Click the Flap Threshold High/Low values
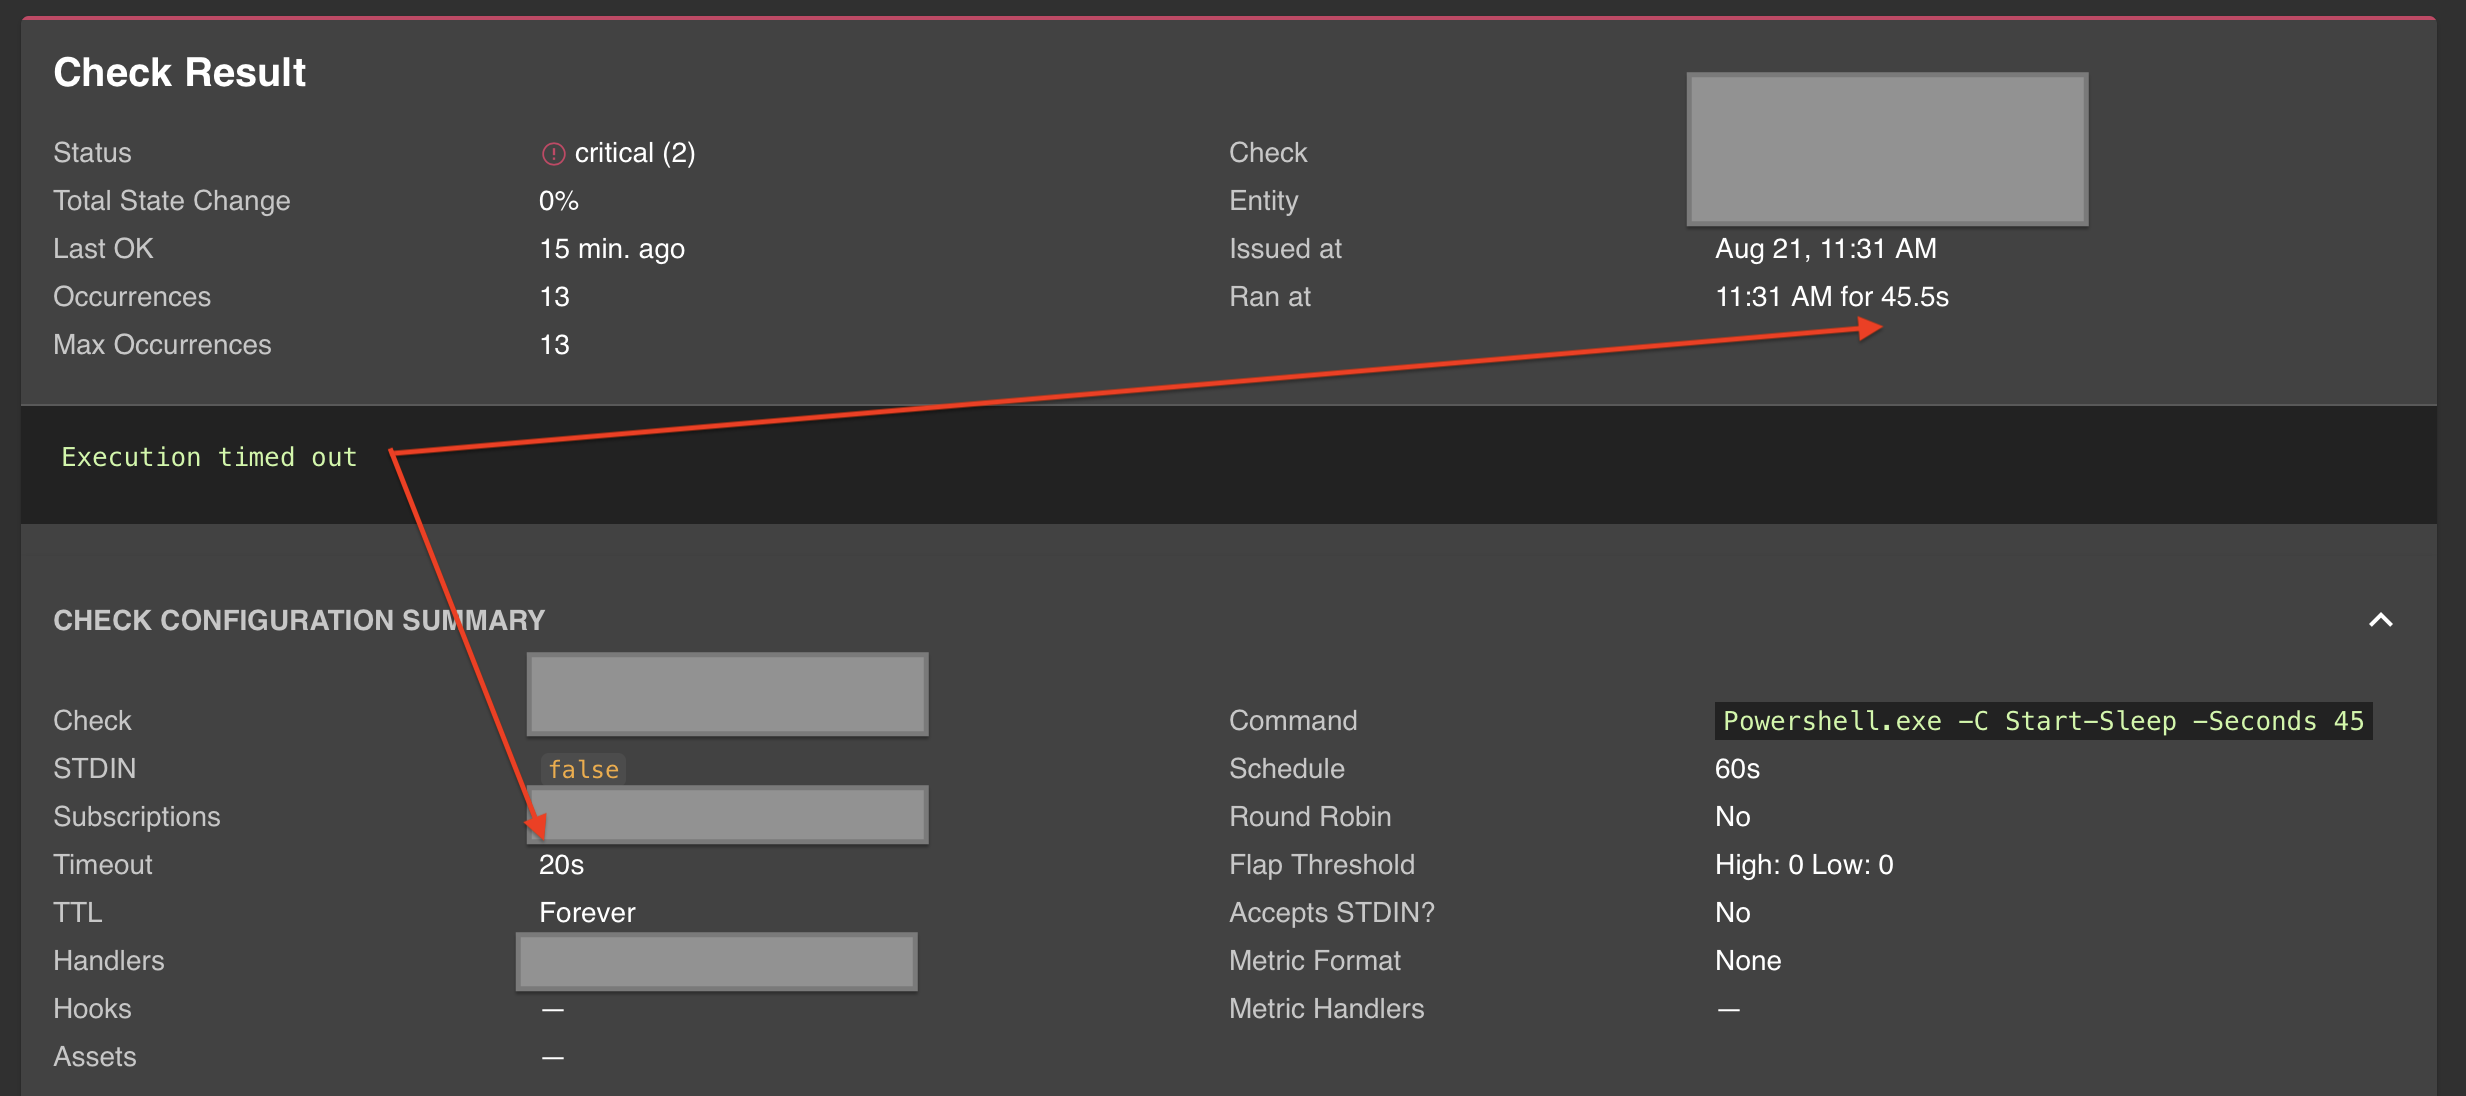The height and width of the screenshot is (1096, 2466). click(x=1804, y=864)
